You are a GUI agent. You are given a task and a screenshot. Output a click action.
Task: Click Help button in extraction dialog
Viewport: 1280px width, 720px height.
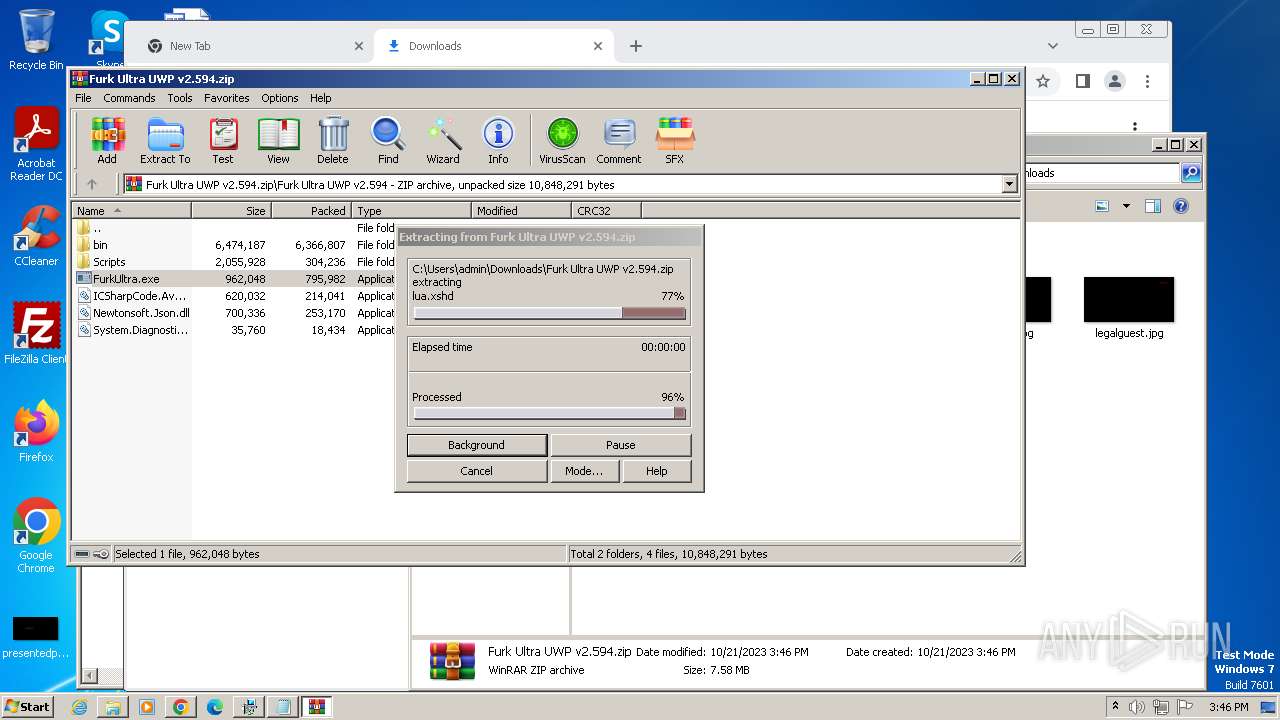pyautogui.click(x=656, y=471)
